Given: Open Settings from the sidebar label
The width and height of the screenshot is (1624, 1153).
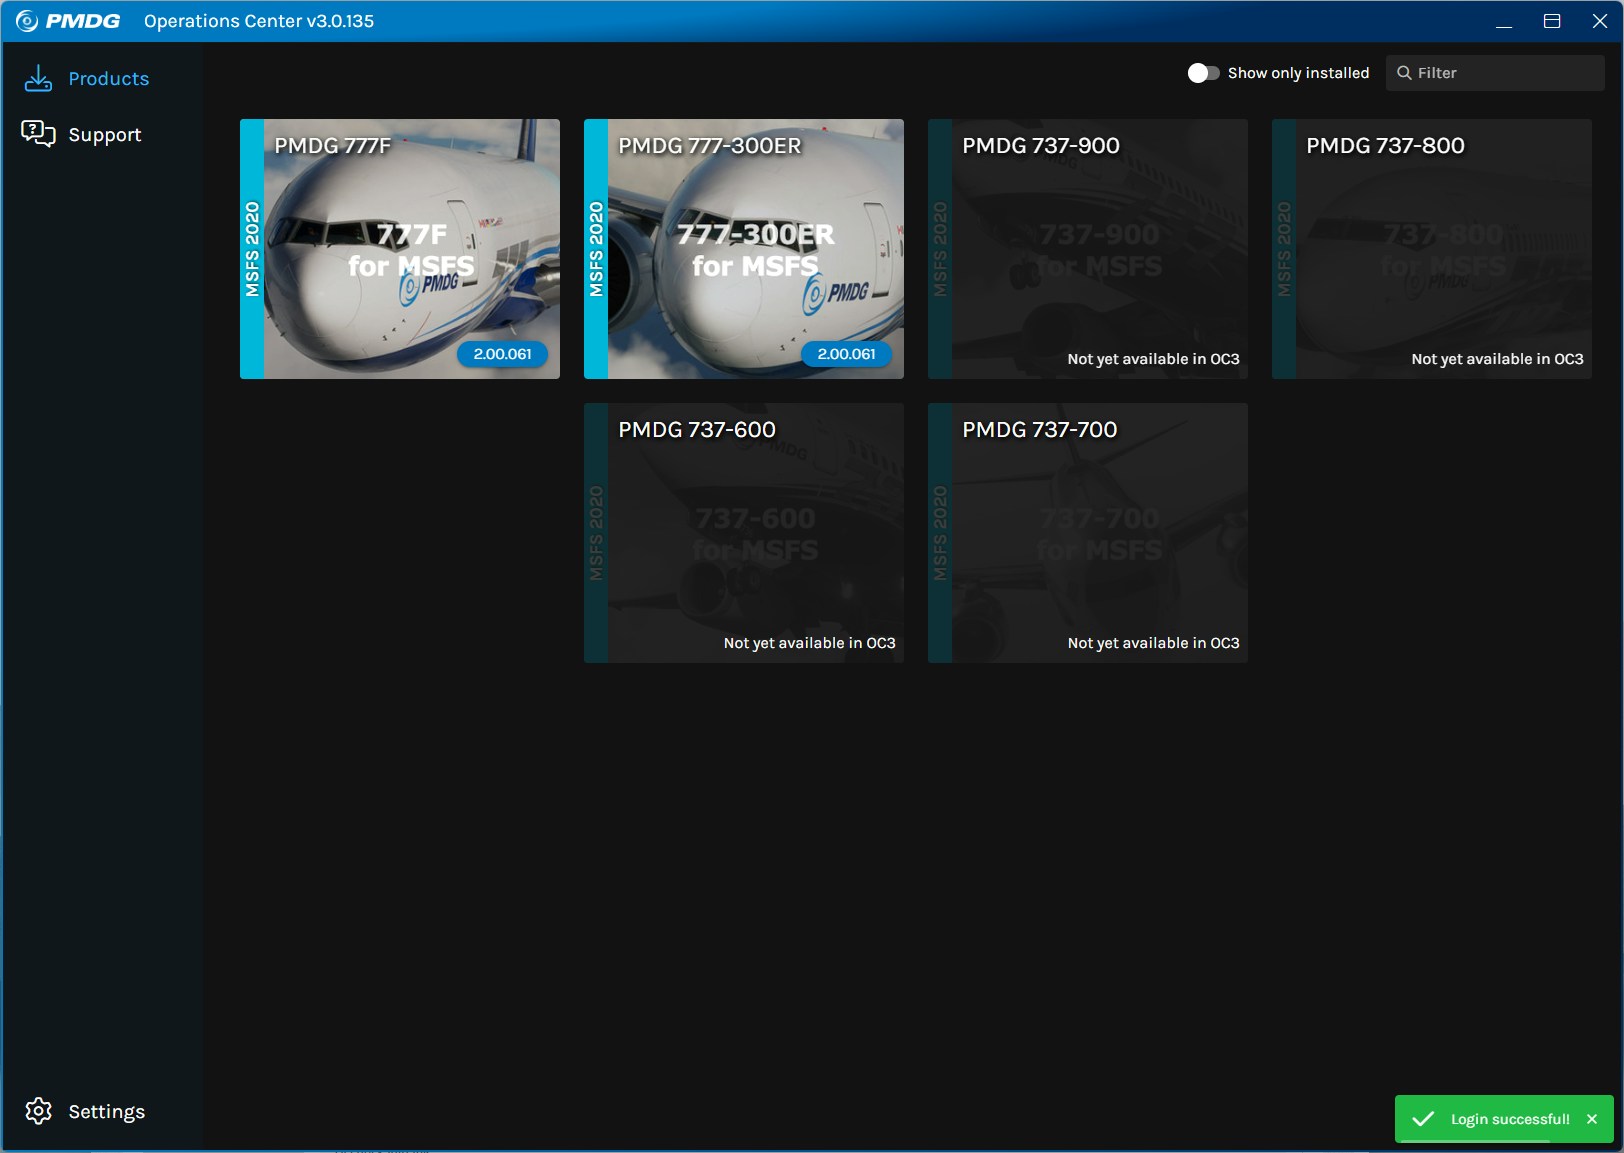Looking at the screenshot, I should [x=106, y=1112].
